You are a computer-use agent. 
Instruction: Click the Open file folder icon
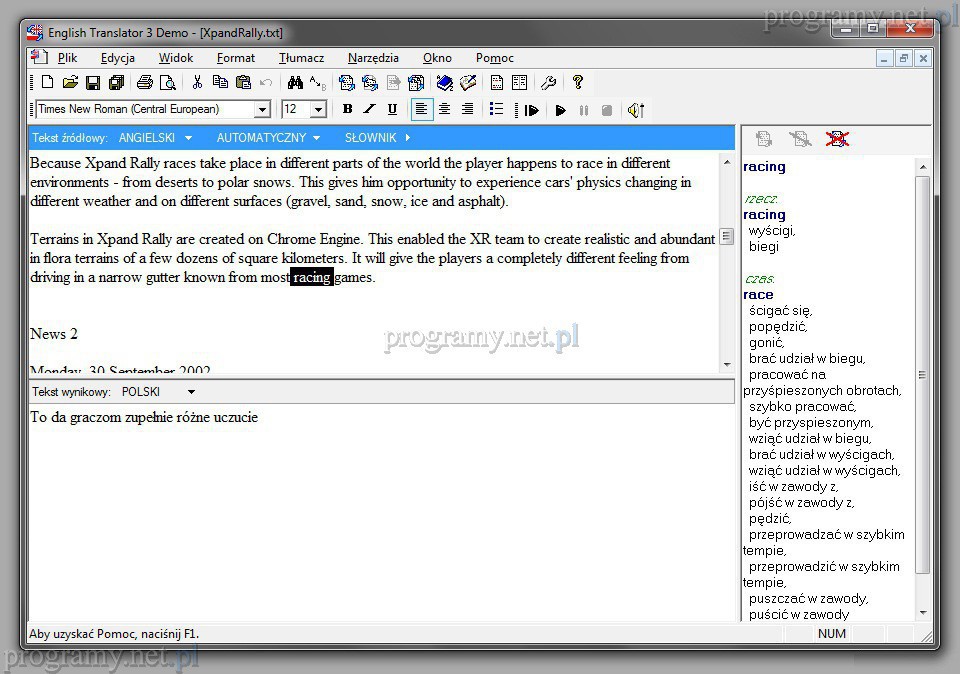tap(70, 83)
